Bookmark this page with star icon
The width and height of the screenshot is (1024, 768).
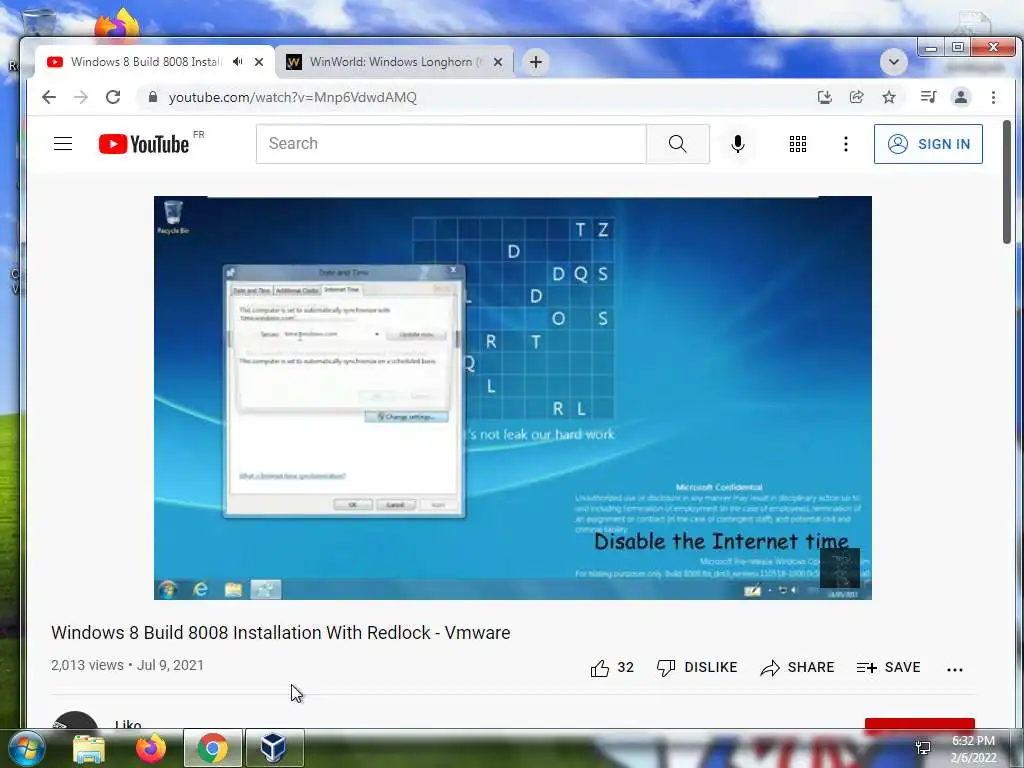889,97
